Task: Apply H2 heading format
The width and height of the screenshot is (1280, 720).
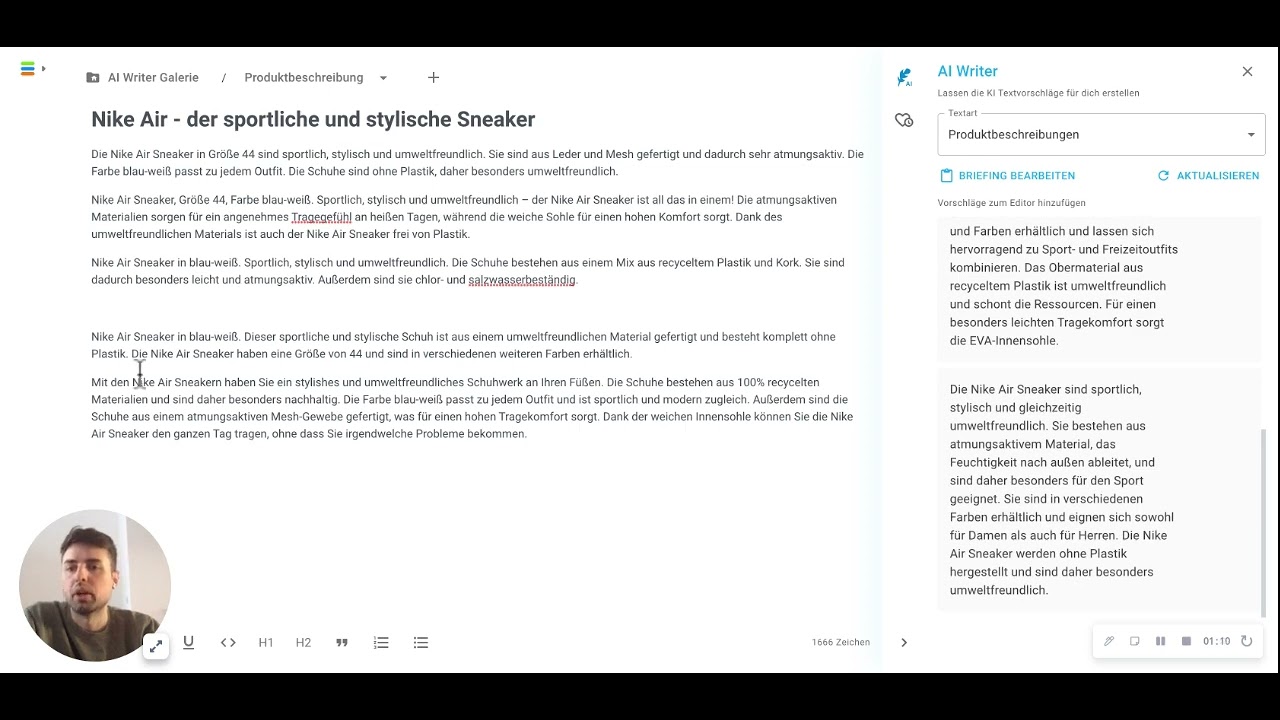Action: click(x=303, y=642)
